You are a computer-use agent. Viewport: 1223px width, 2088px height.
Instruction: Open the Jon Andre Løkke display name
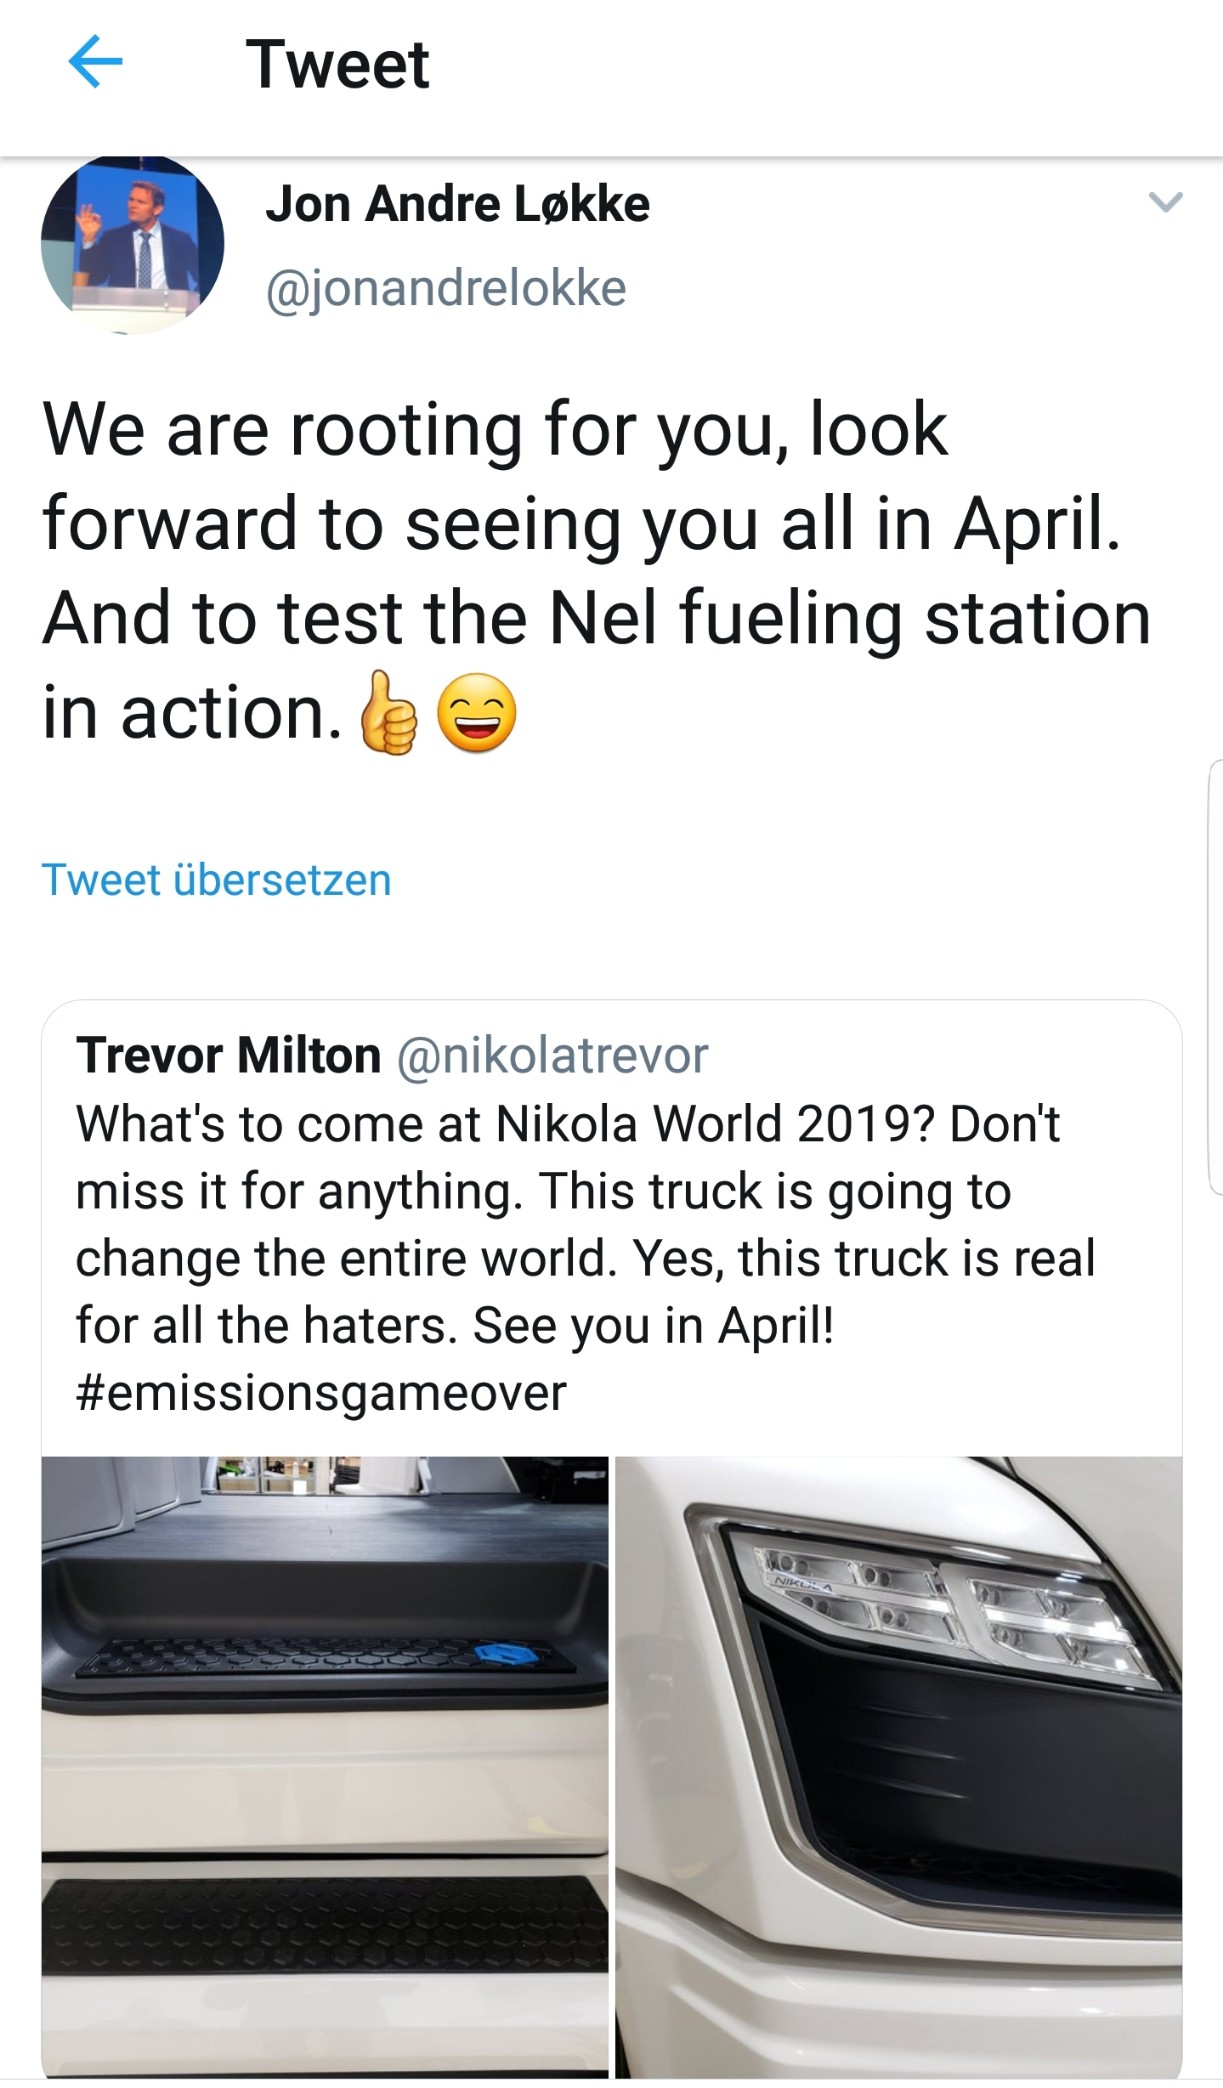coord(457,204)
